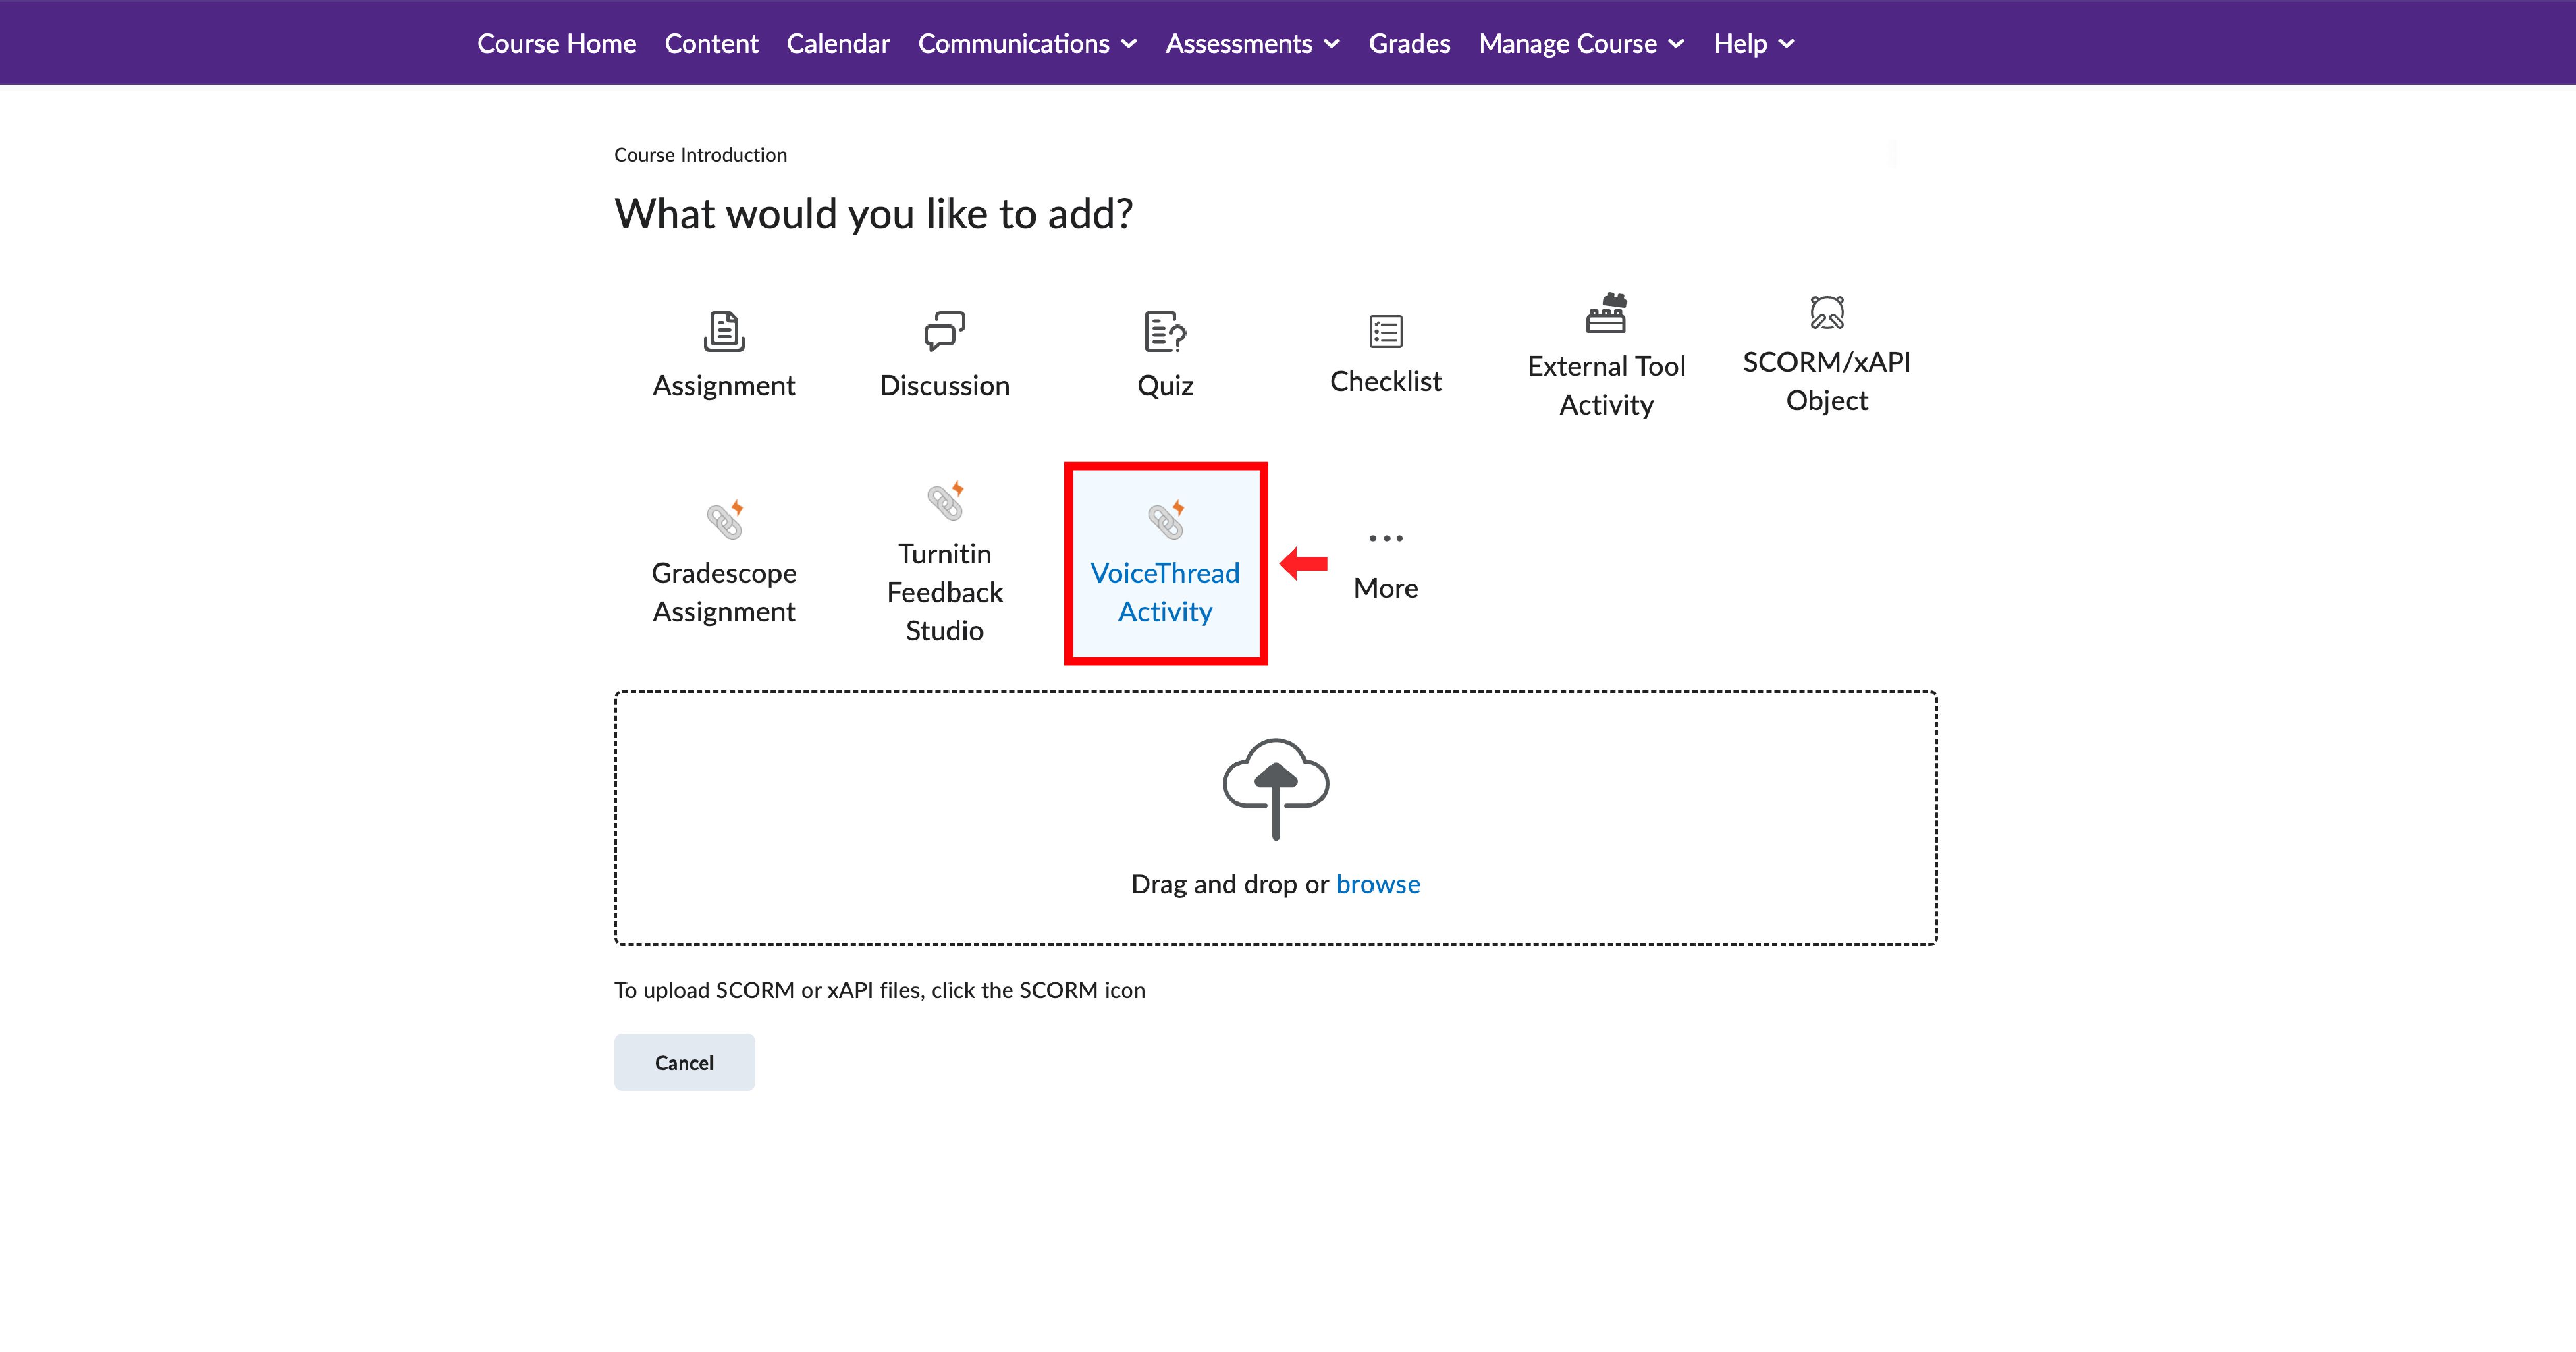Screen dimensions: 2576x1352
Task: Open External Tool Activity blocks icon
Action: click(1606, 313)
